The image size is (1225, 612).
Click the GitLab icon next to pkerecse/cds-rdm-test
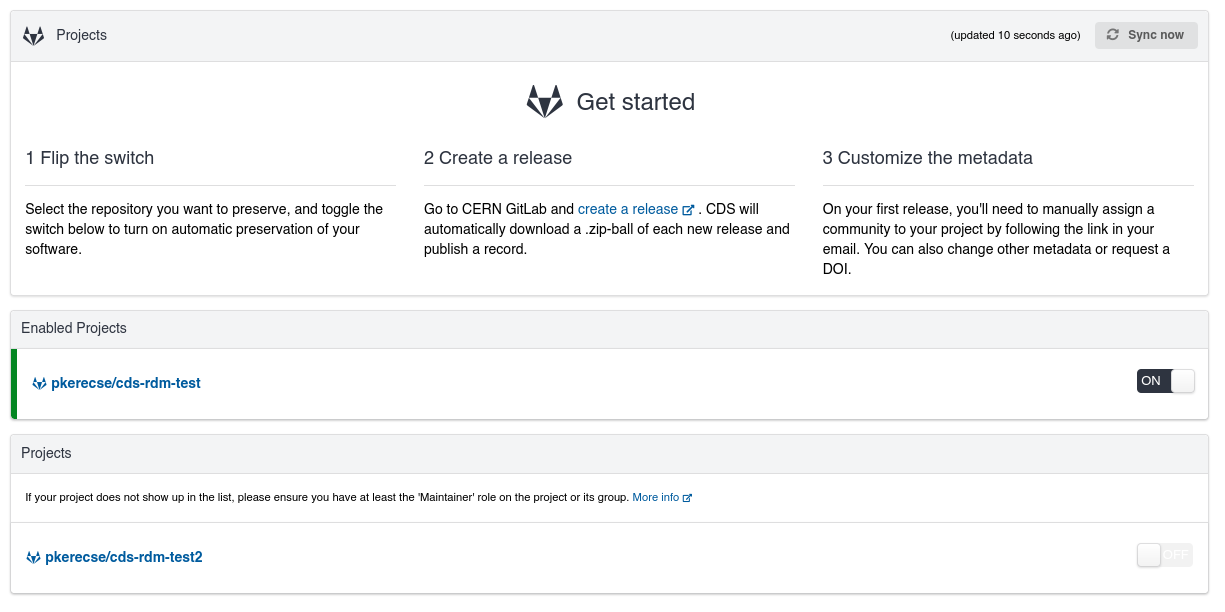(x=39, y=383)
